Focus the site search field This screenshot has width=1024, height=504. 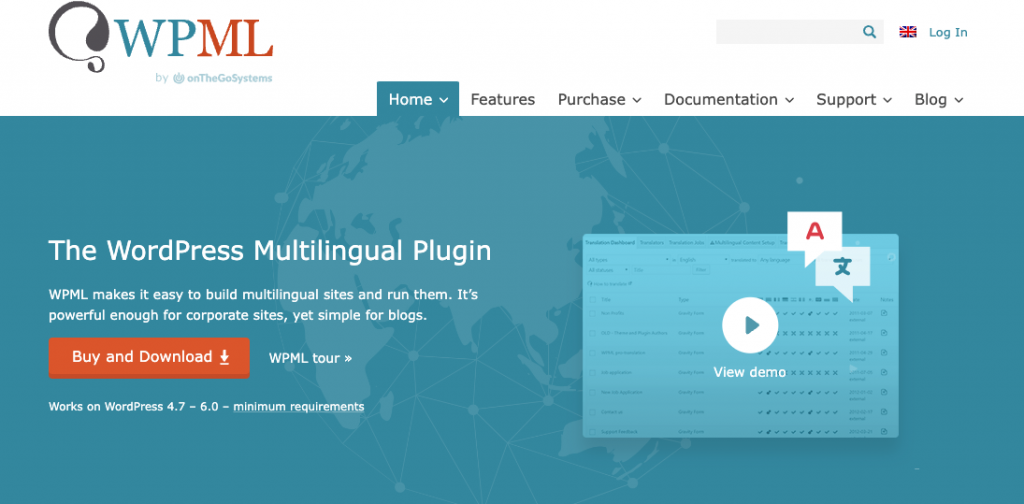pos(799,32)
